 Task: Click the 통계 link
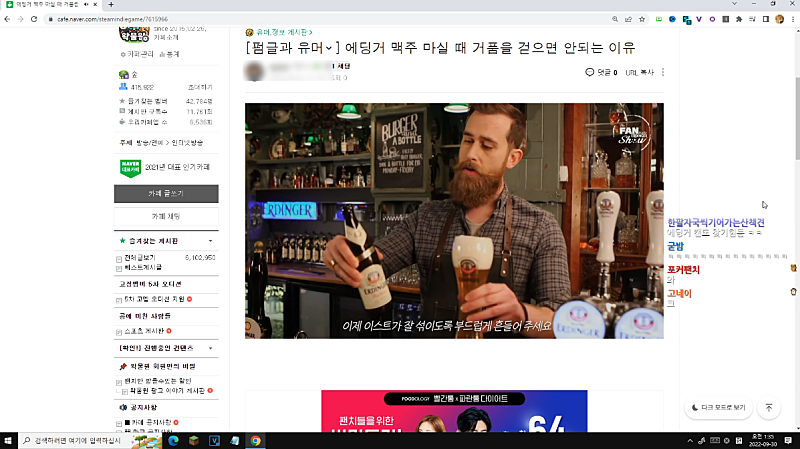[169, 54]
